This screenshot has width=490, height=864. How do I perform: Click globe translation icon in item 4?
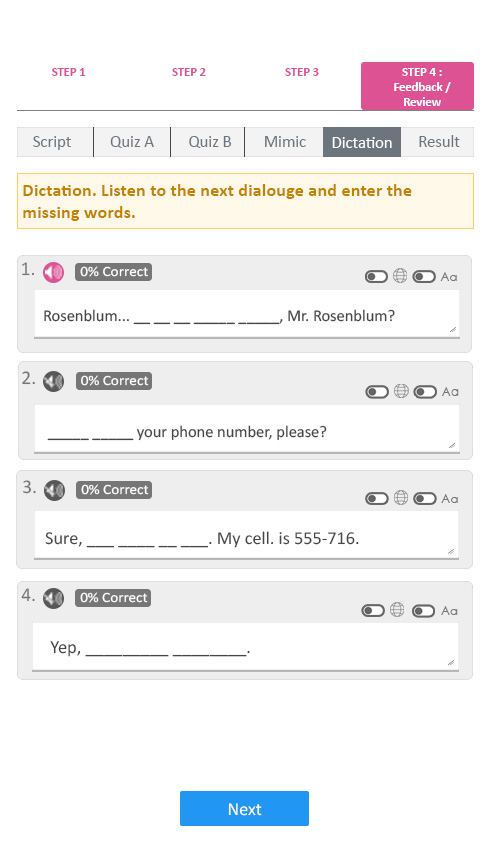[397, 609]
